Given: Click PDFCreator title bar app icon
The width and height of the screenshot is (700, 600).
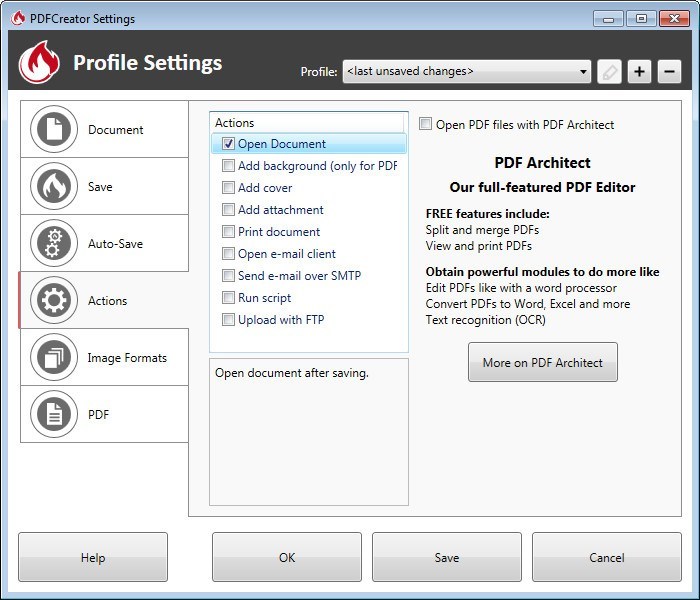Looking at the screenshot, I should [x=18, y=18].
